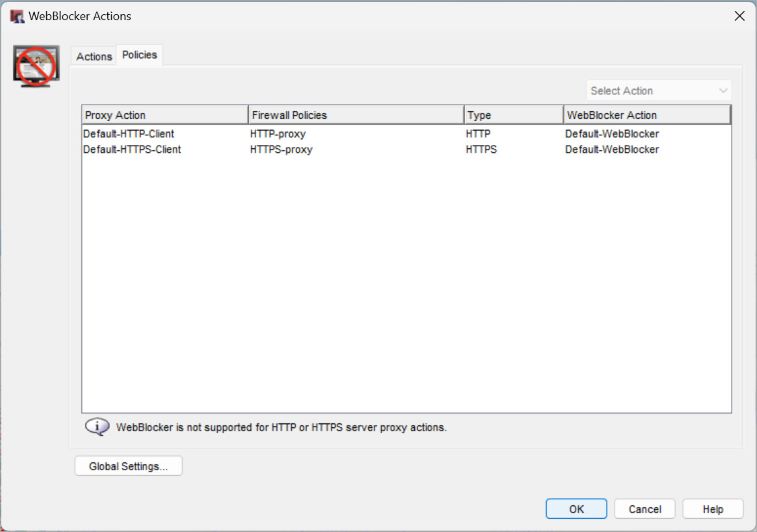Image resolution: width=757 pixels, height=532 pixels.
Task: Sort by Firewall Policies column header
Action: click(356, 115)
